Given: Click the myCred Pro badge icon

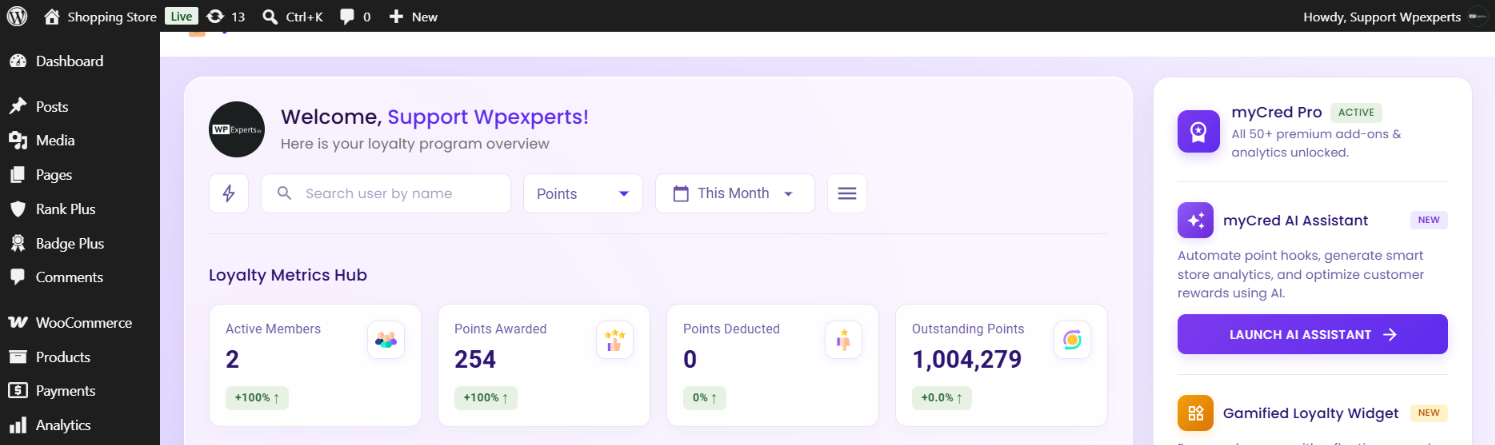Looking at the screenshot, I should (x=1198, y=131).
